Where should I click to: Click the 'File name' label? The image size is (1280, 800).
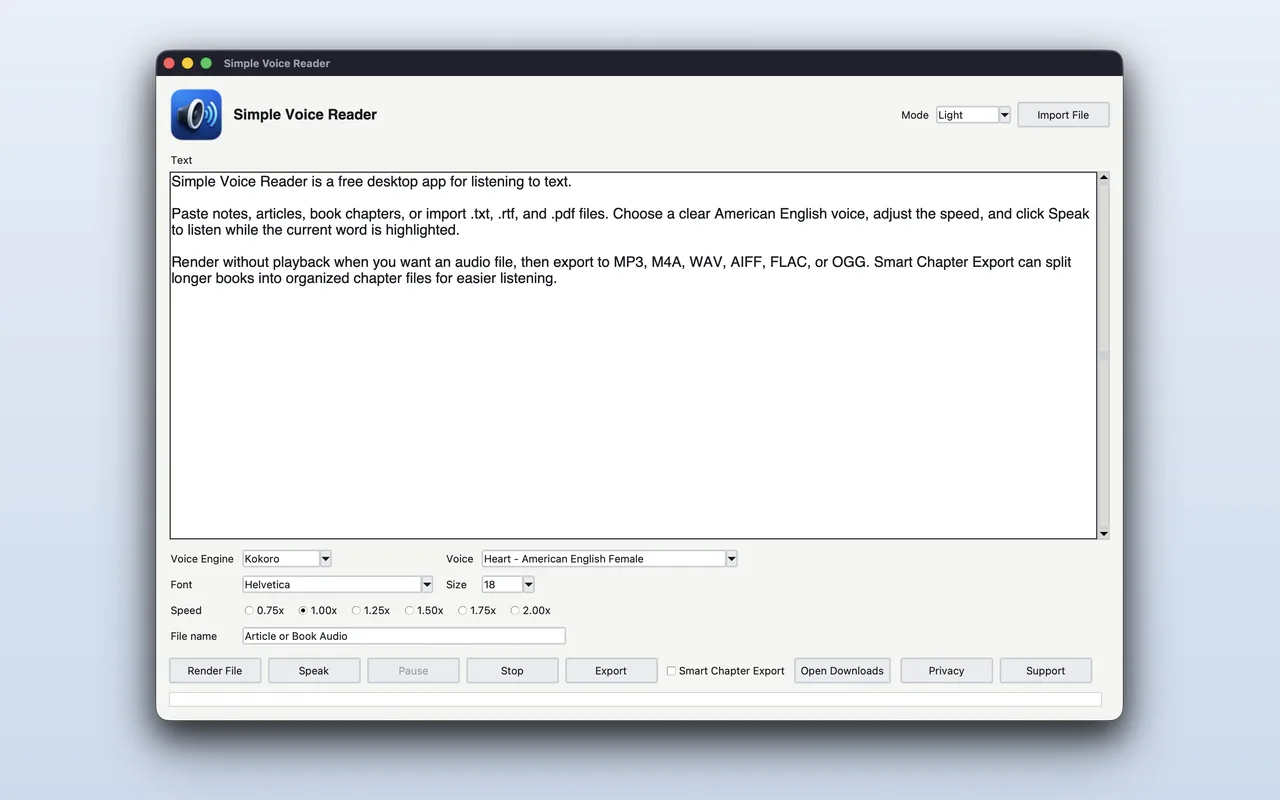pyautogui.click(x=194, y=636)
